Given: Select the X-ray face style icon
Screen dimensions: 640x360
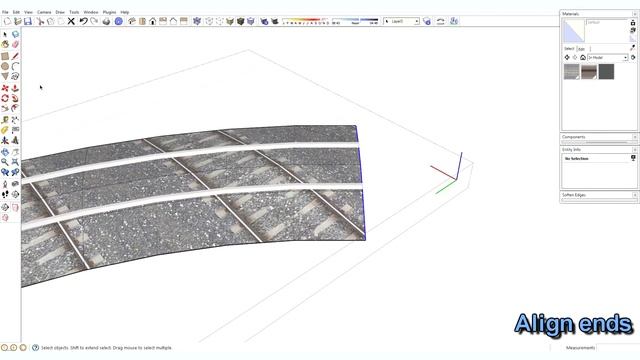Looking at the screenshot, I should coord(197,21).
